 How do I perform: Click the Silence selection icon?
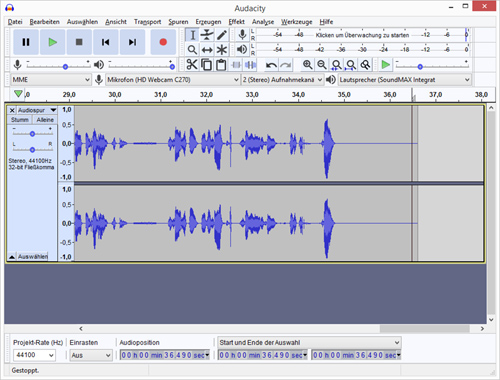(250, 65)
